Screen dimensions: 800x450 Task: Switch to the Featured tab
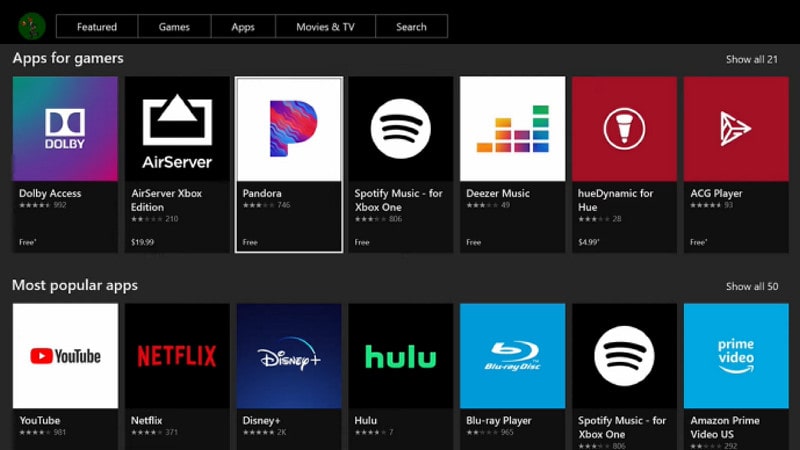coord(97,27)
